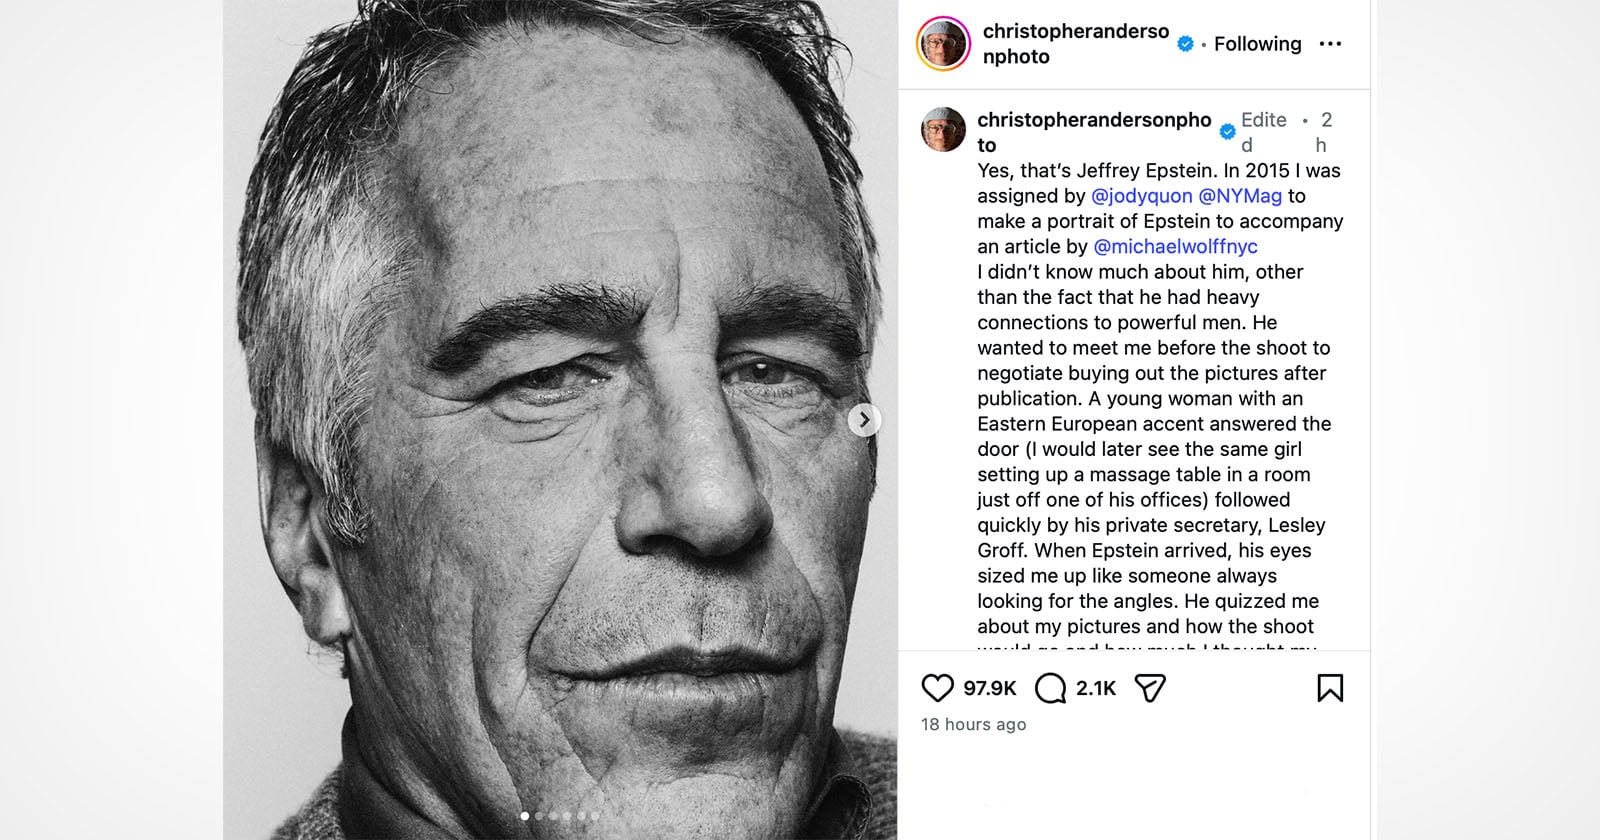Advance the carousel with the next arrow
The image size is (1600, 840).
866,421
